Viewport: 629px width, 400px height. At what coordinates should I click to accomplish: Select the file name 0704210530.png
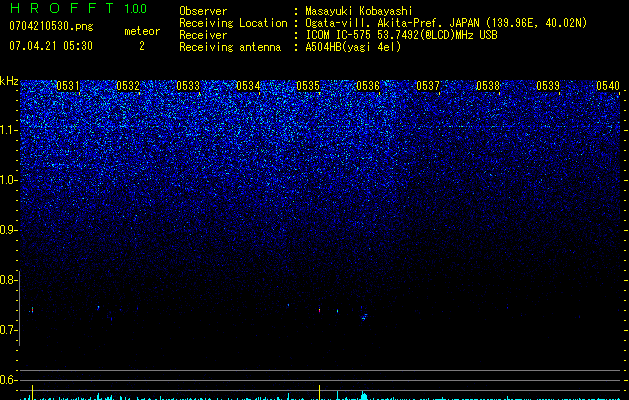click(x=51, y=26)
